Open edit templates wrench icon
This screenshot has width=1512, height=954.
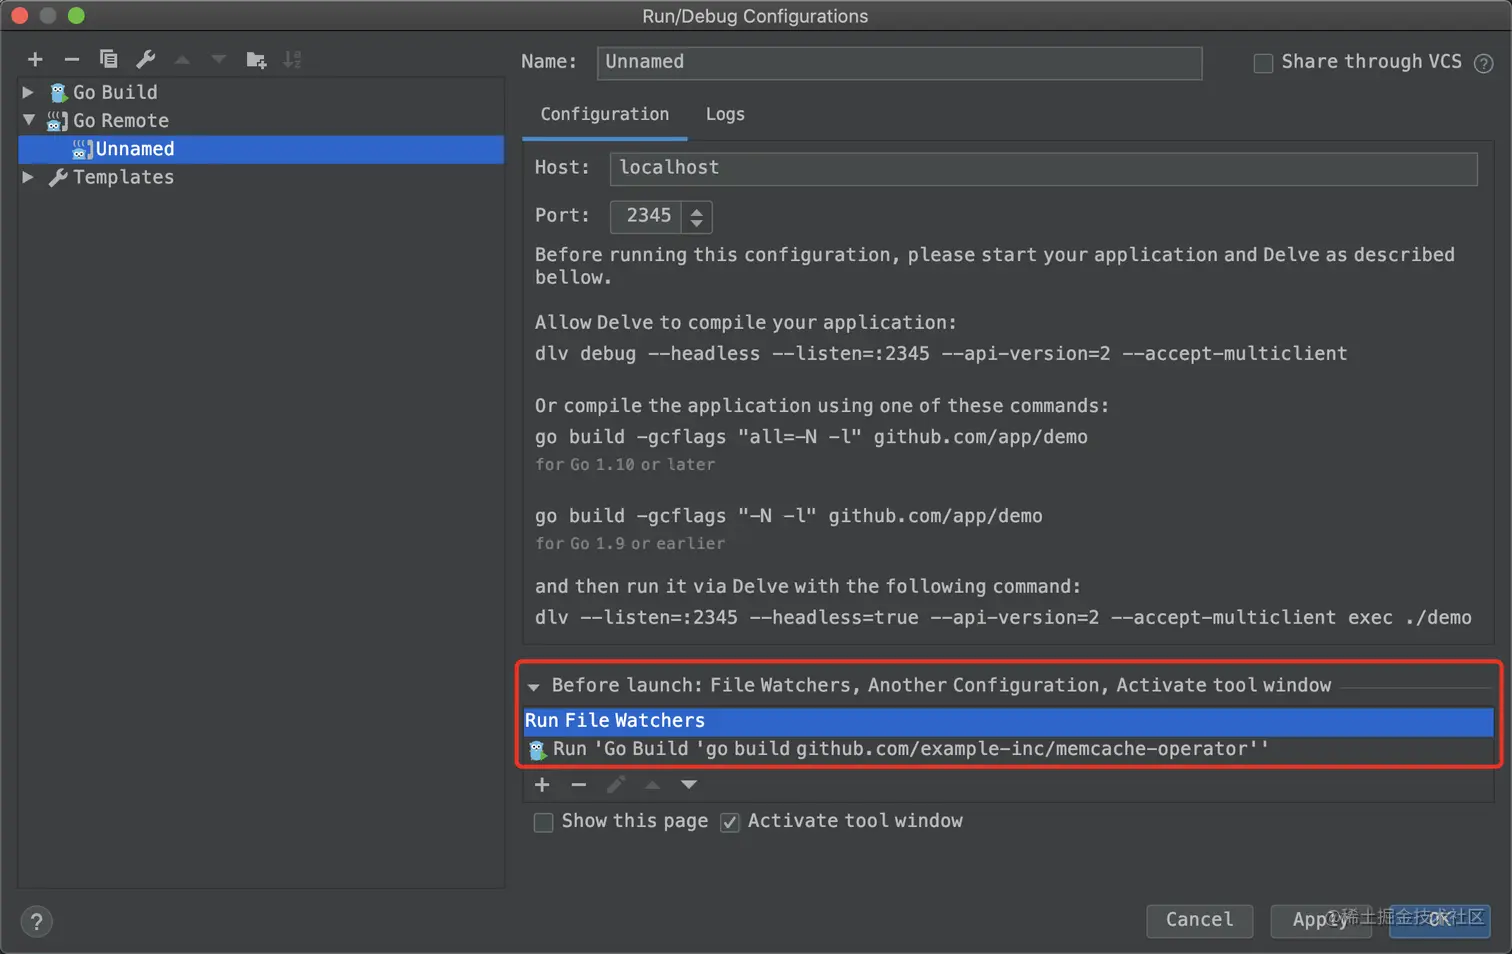coord(146,60)
